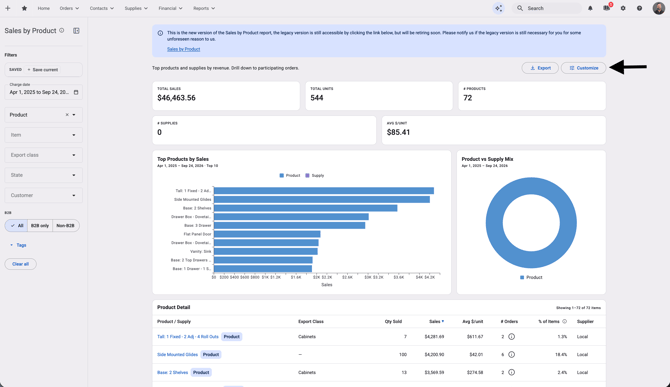Sort by the Qty Sold column header
This screenshot has height=387, width=670.
(393, 321)
